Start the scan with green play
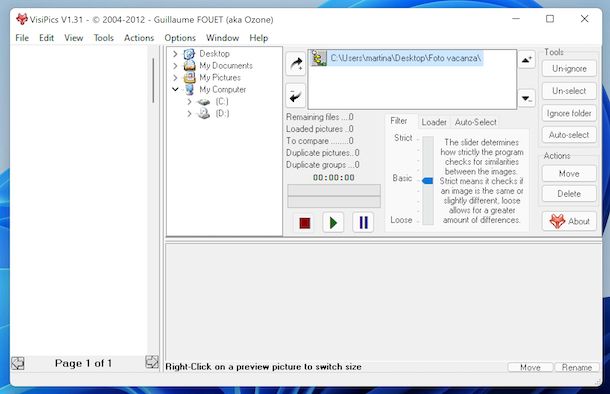The width and height of the screenshot is (610, 394). (x=333, y=223)
